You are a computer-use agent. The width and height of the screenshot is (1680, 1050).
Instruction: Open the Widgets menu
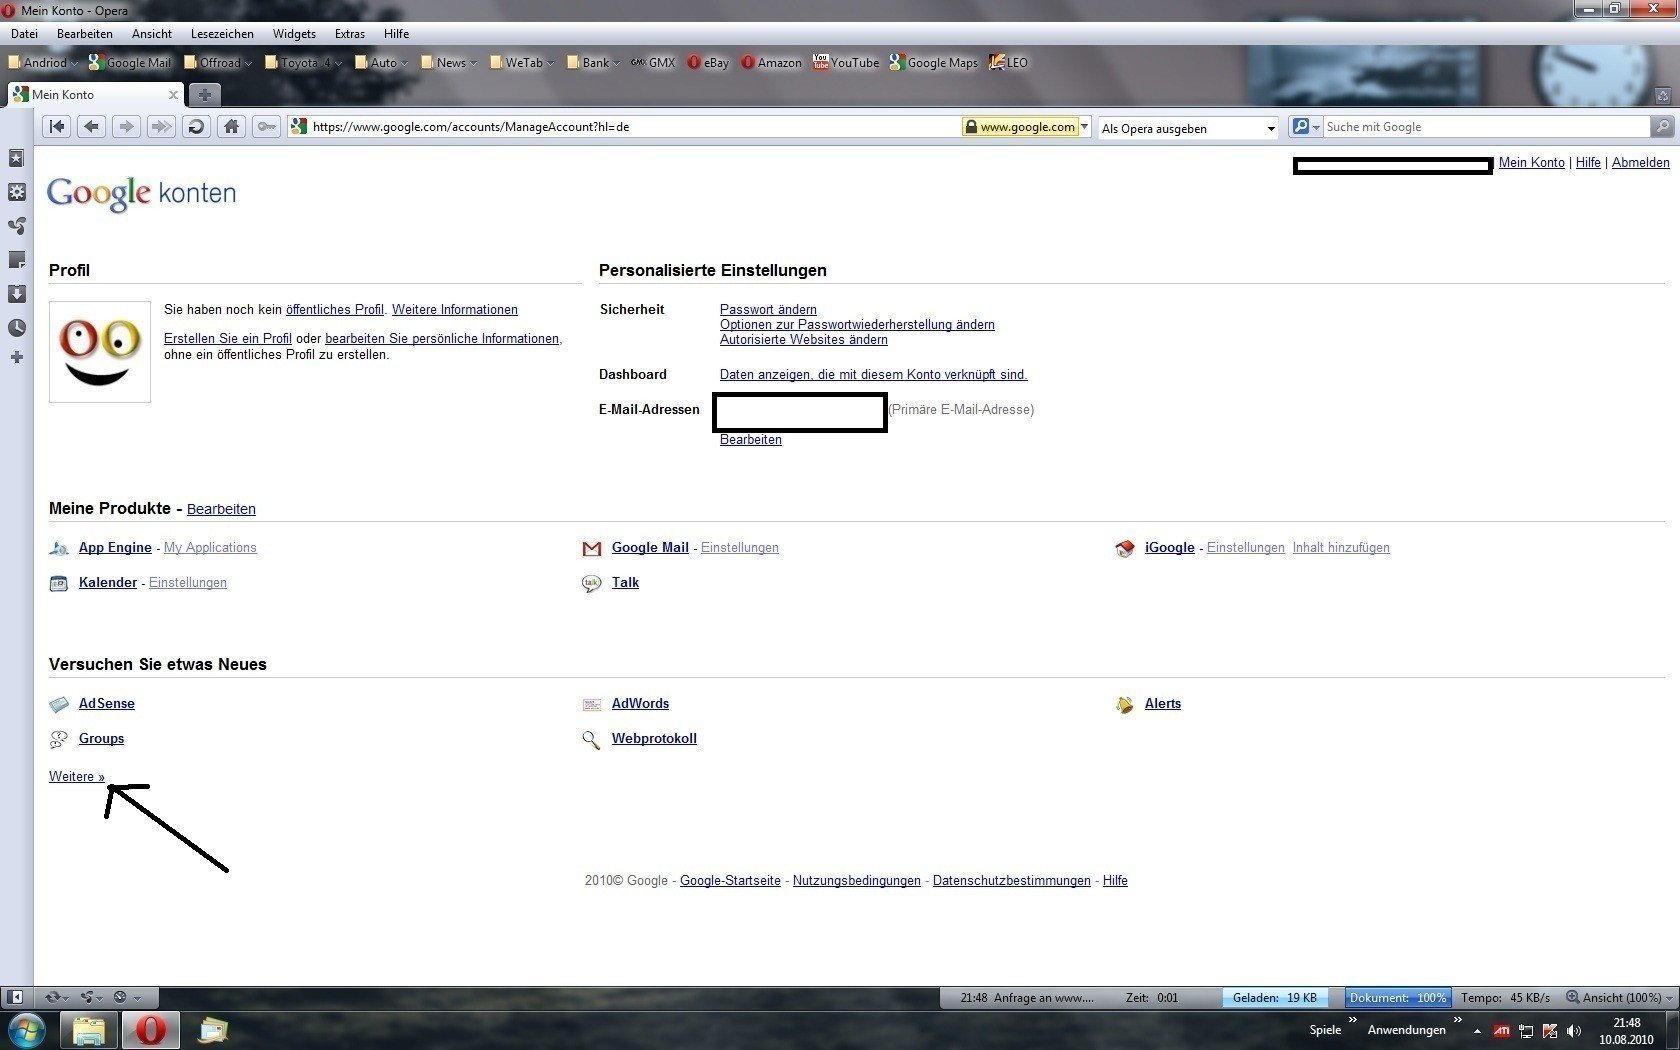(294, 33)
